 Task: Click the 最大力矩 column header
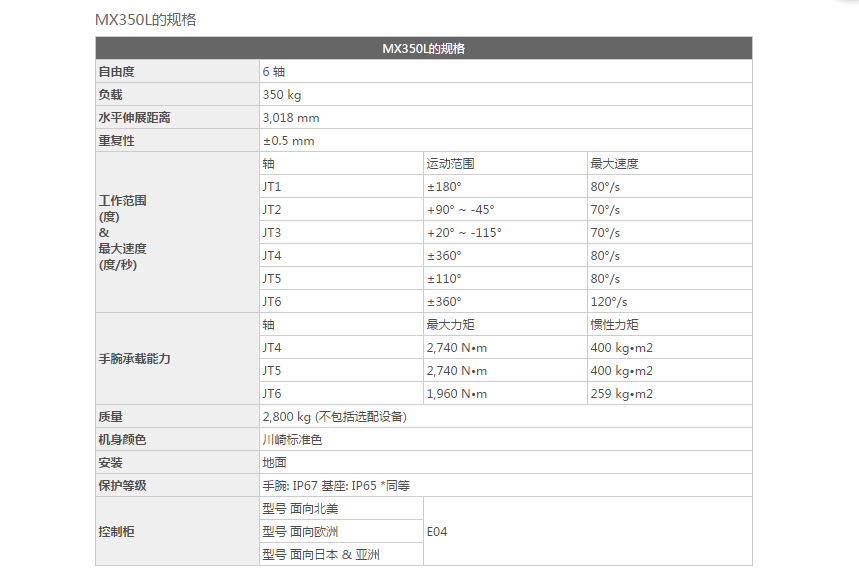click(450, 324)
